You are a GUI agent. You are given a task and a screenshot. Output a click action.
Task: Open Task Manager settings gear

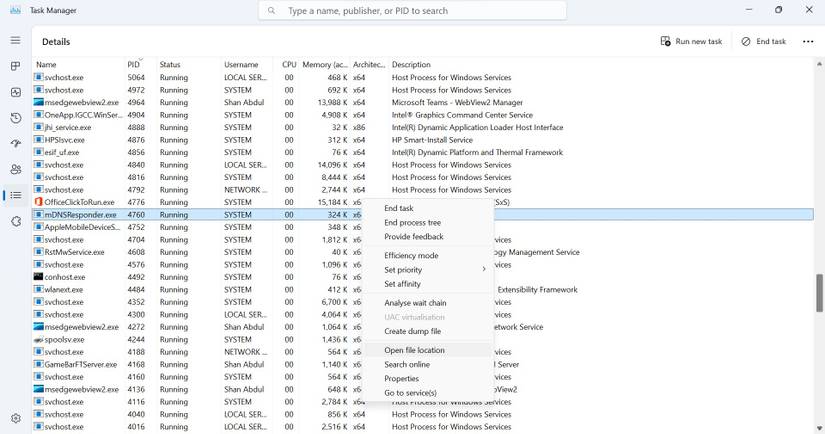16,418
